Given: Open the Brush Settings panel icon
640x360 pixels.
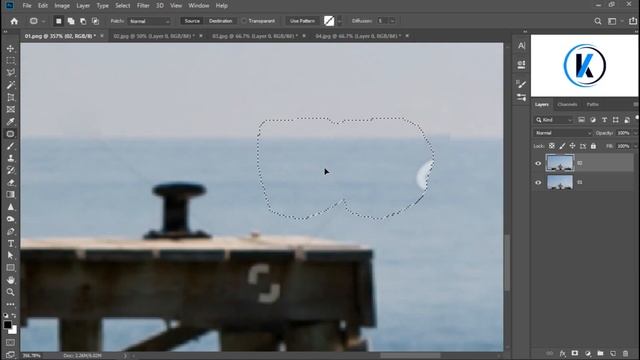Looking at the screenshot, I should coord(521,84).
